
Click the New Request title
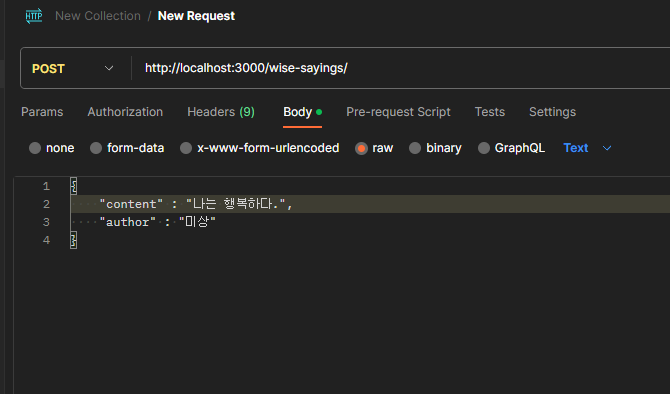[196, 16]
